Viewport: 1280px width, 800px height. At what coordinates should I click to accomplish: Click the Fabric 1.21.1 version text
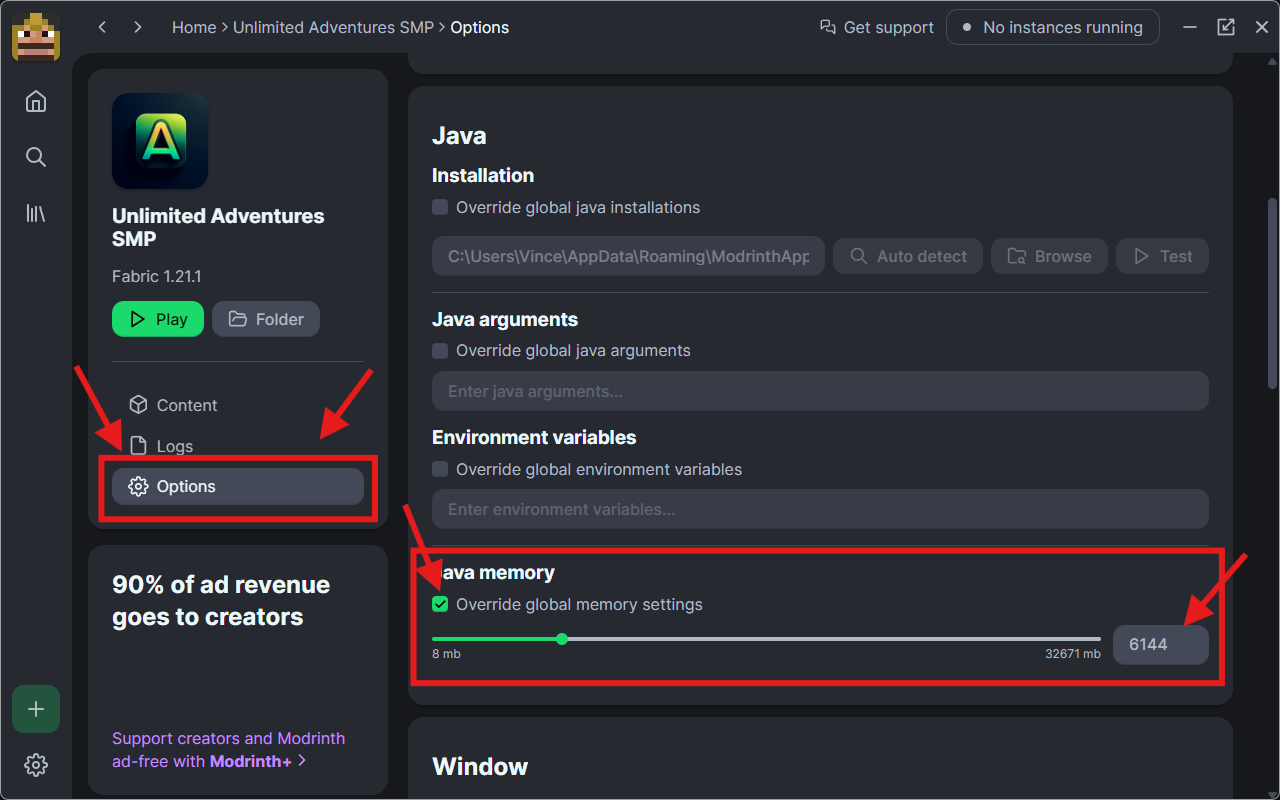coord(157,276)
